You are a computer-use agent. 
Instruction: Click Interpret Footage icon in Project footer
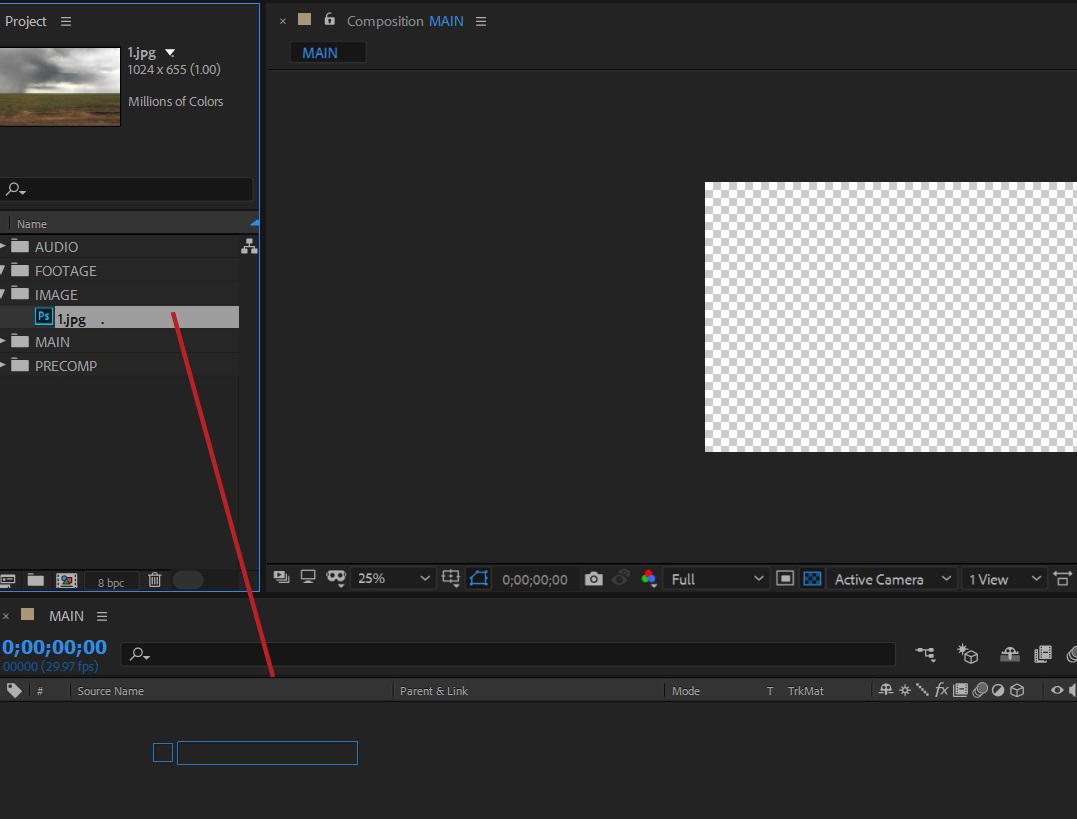pyautogui.click(x=8, y=580)
